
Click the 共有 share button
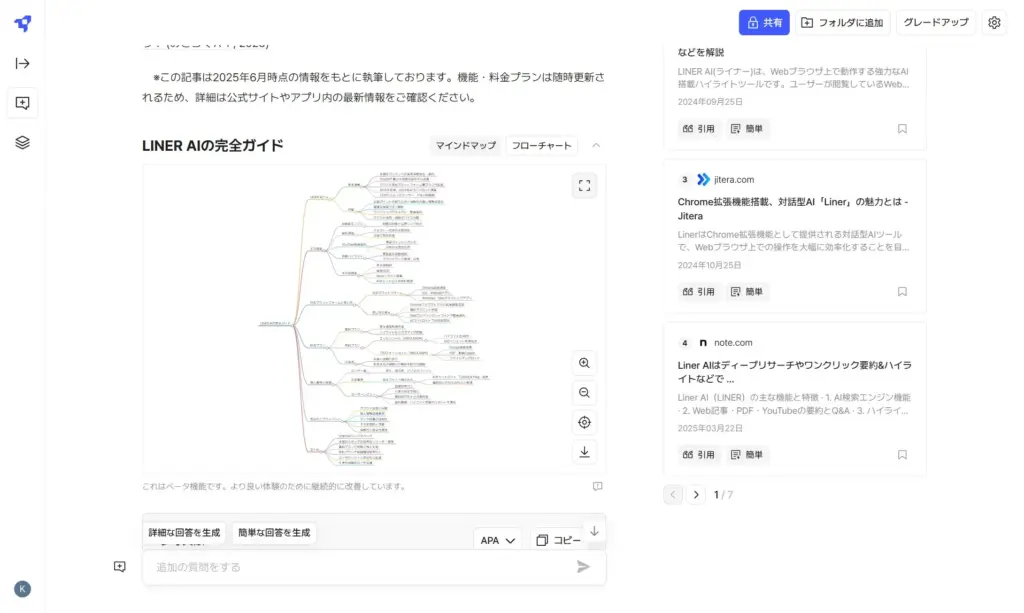coord(764,22)
